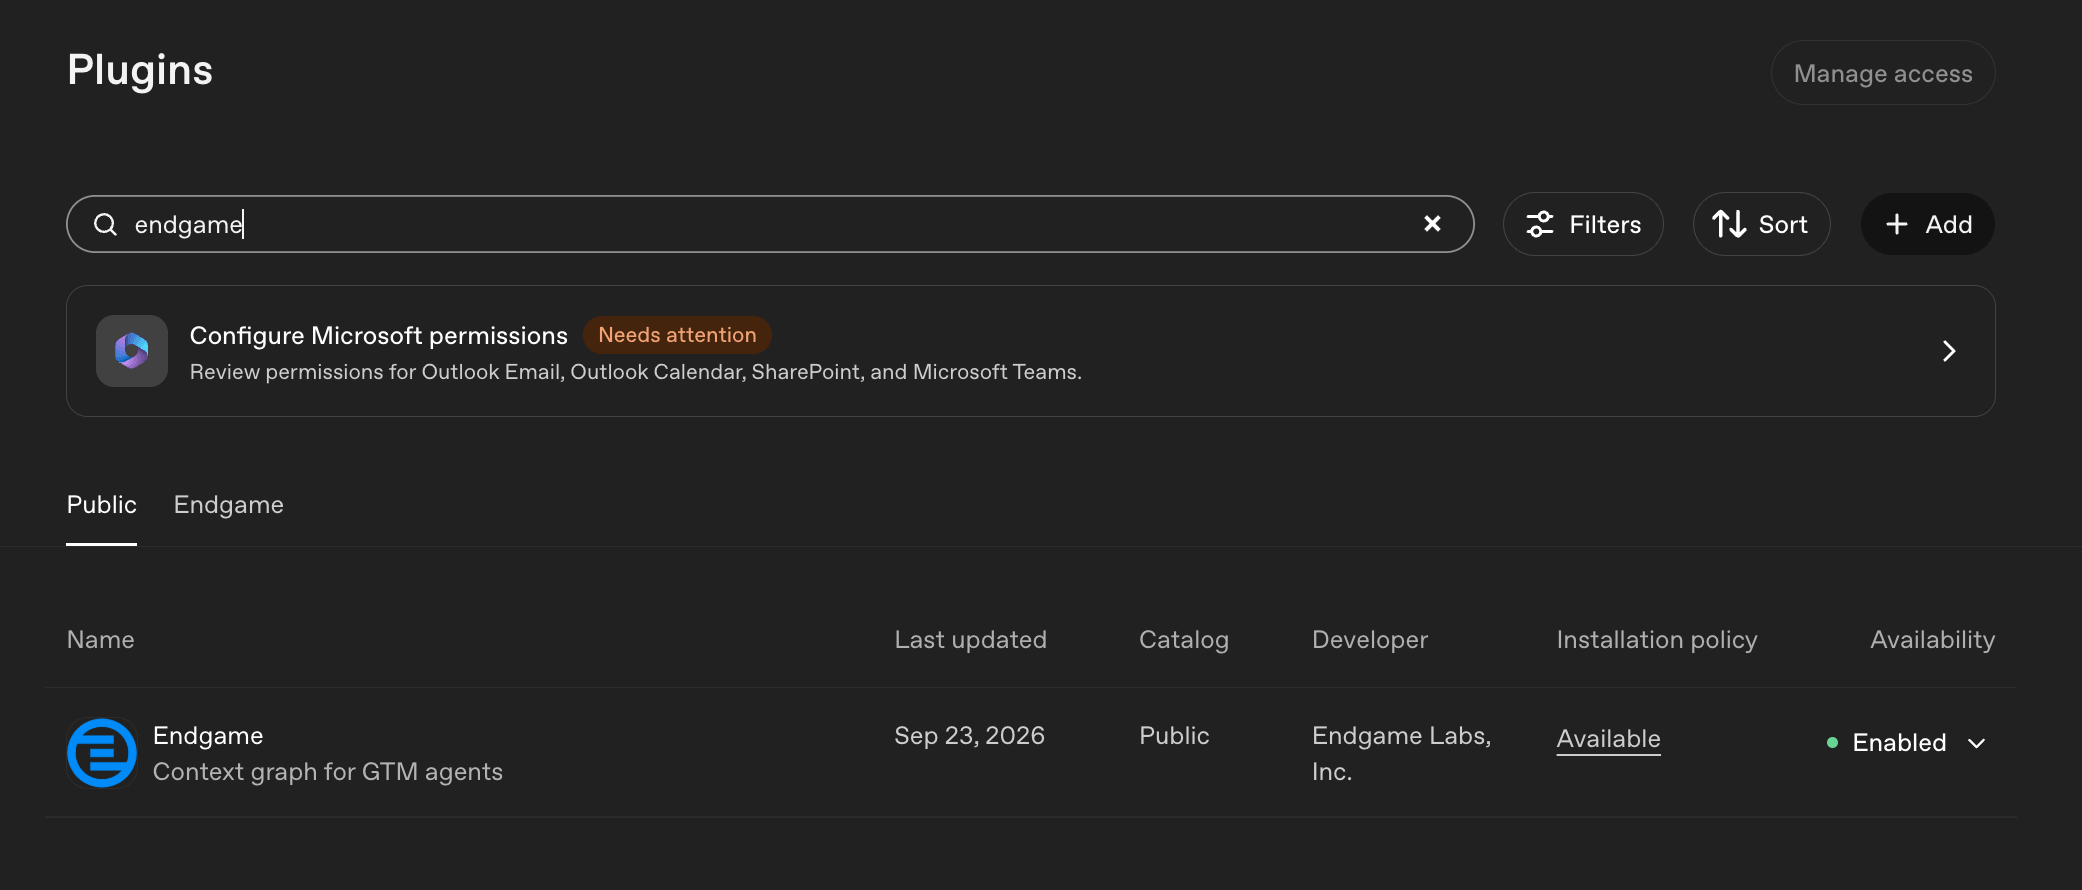The image size is (2082, 890).
Task: Click the Endgame Labs, Inc. developer cell
Action: (1402, 754)
